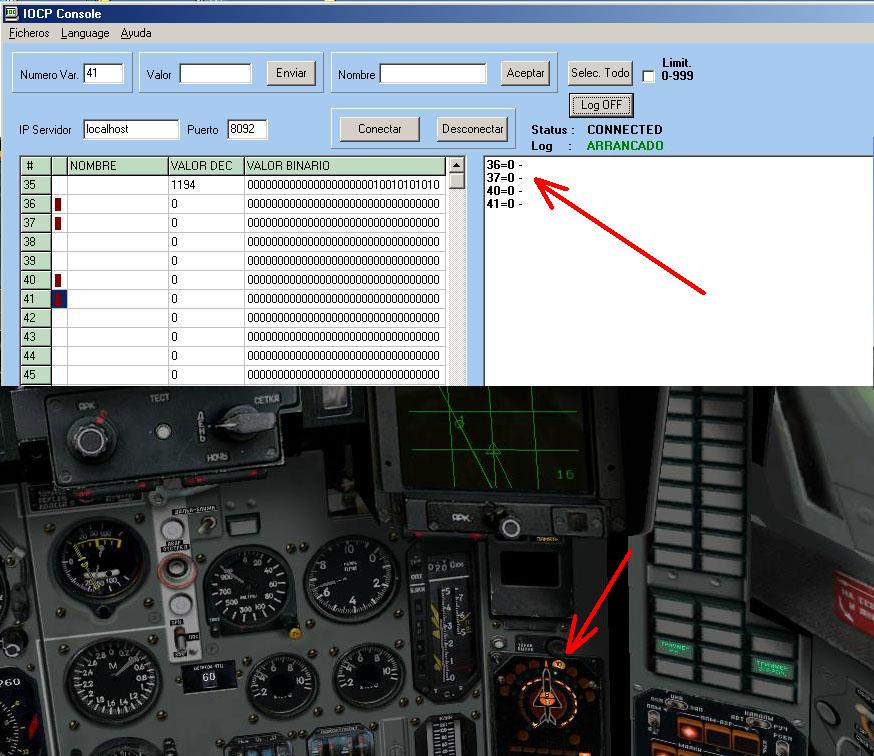The image size is (874, 756).
Task: Click the scroll-up arrow of the variable table
Action: coord(457,165)
